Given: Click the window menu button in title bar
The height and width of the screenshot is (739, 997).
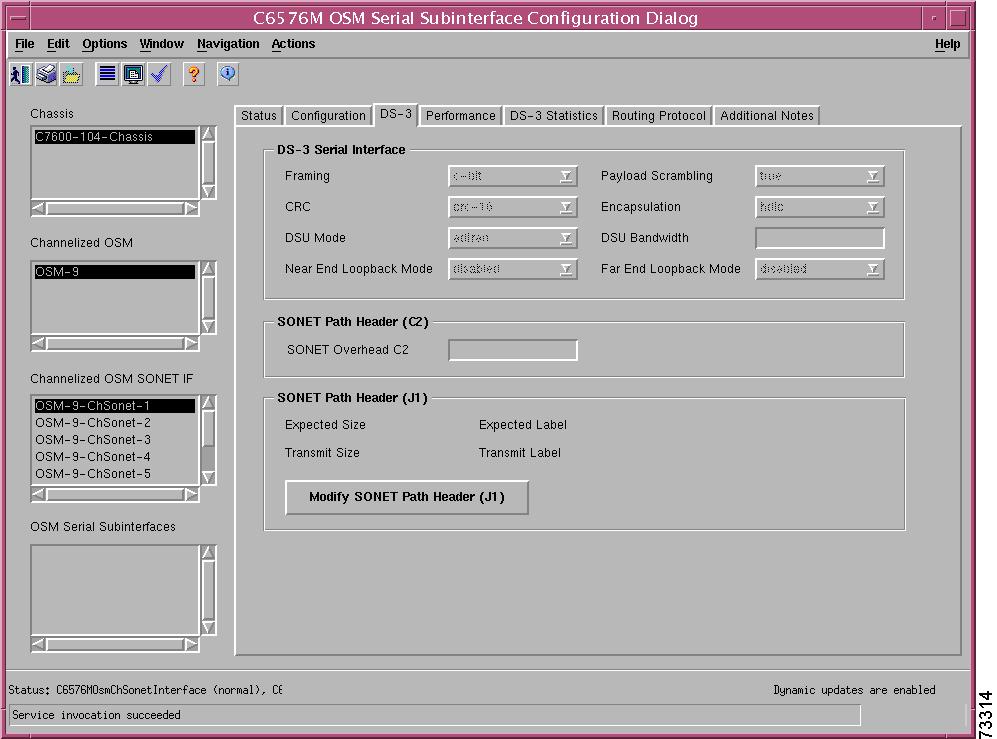Looking at the screenshot, I should [x=19, y=18].
